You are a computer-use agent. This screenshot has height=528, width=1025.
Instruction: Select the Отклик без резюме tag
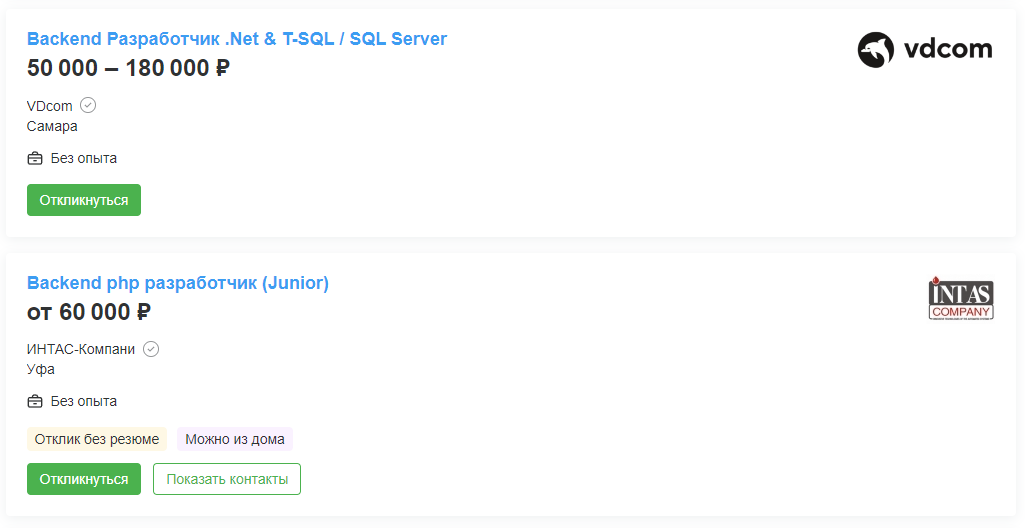coord(97,439)
